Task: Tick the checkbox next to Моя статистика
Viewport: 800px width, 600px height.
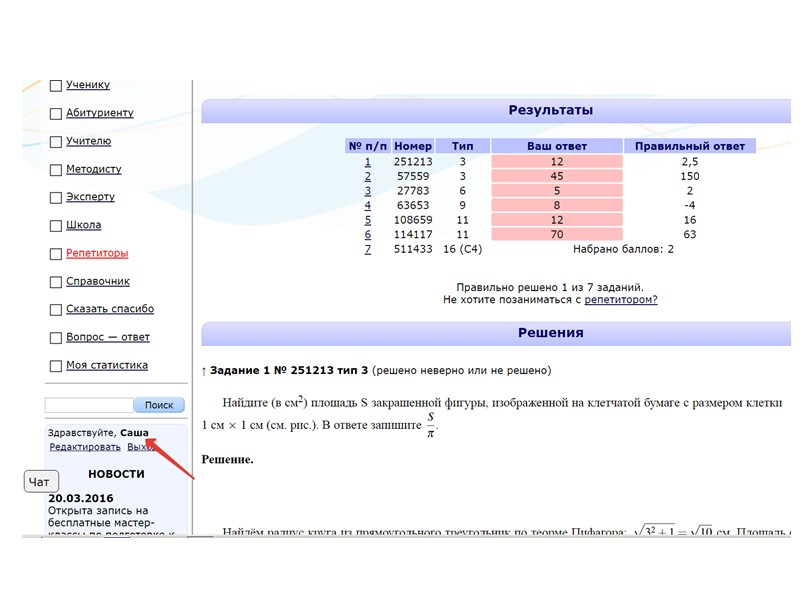Action: click(x=56, y=366)
